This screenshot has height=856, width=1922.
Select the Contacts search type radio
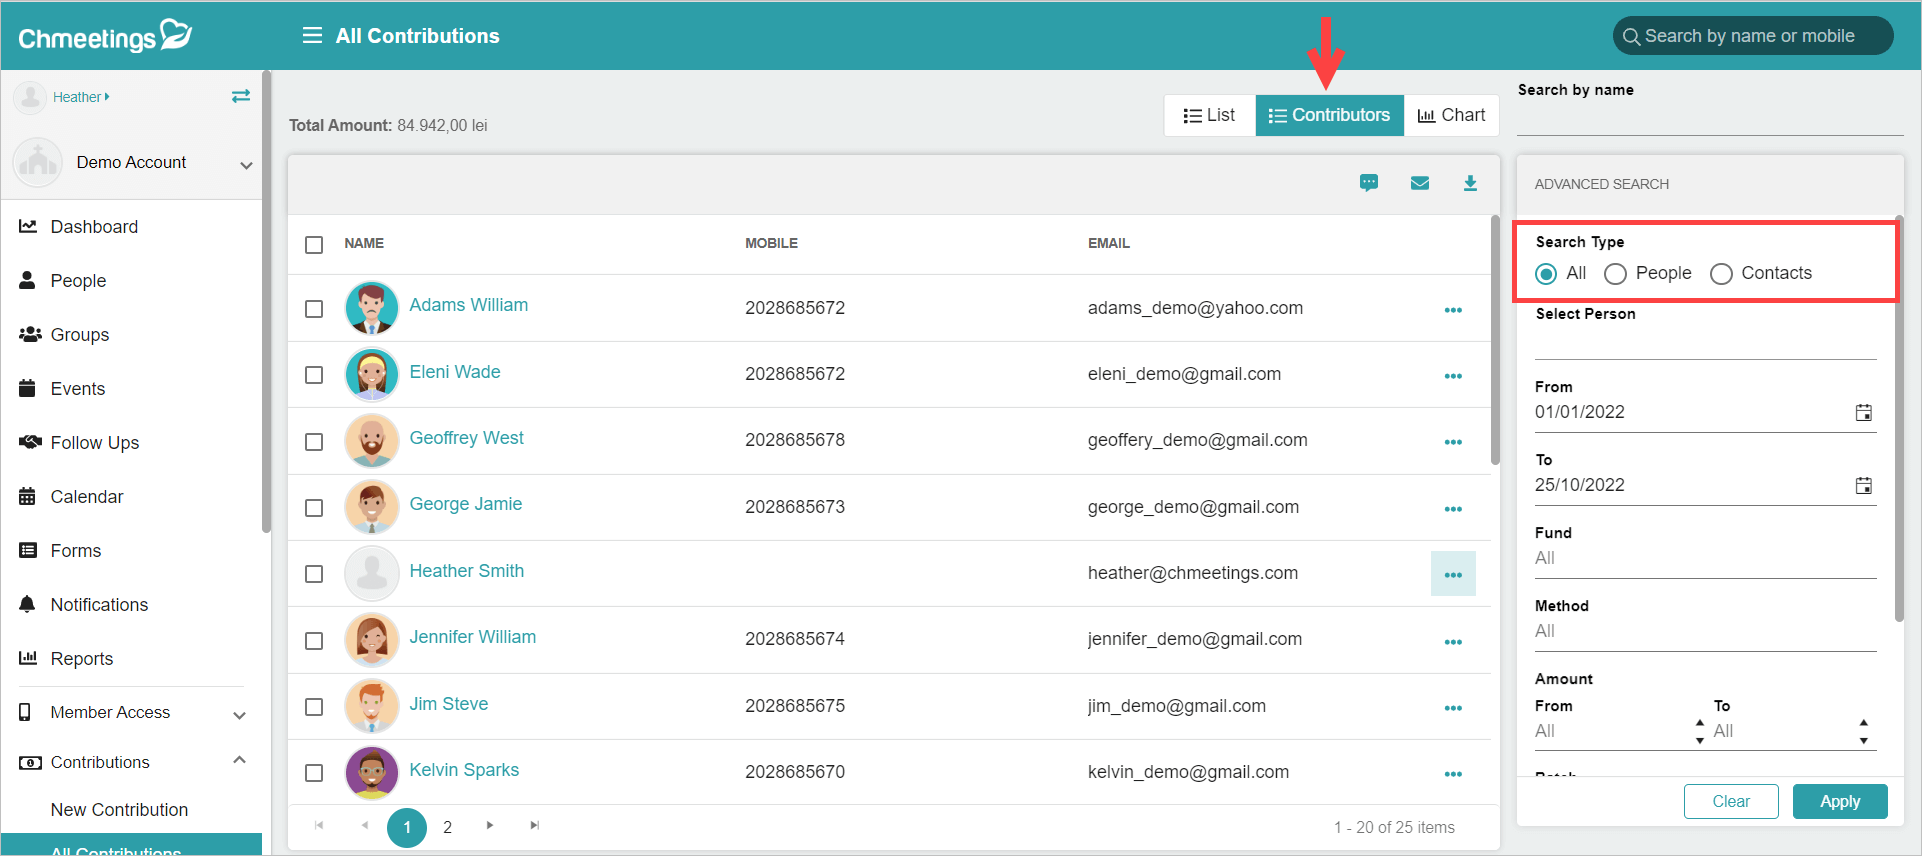1721,274
